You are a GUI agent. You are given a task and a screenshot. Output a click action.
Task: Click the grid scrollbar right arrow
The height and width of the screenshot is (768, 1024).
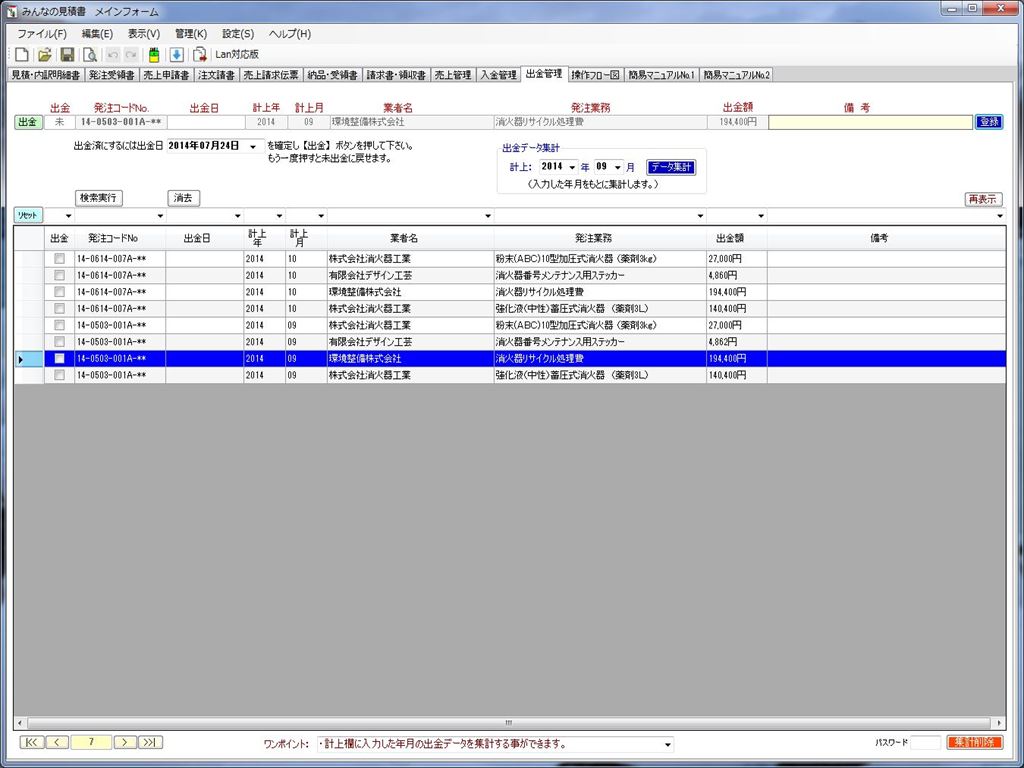tap(999, 723)
